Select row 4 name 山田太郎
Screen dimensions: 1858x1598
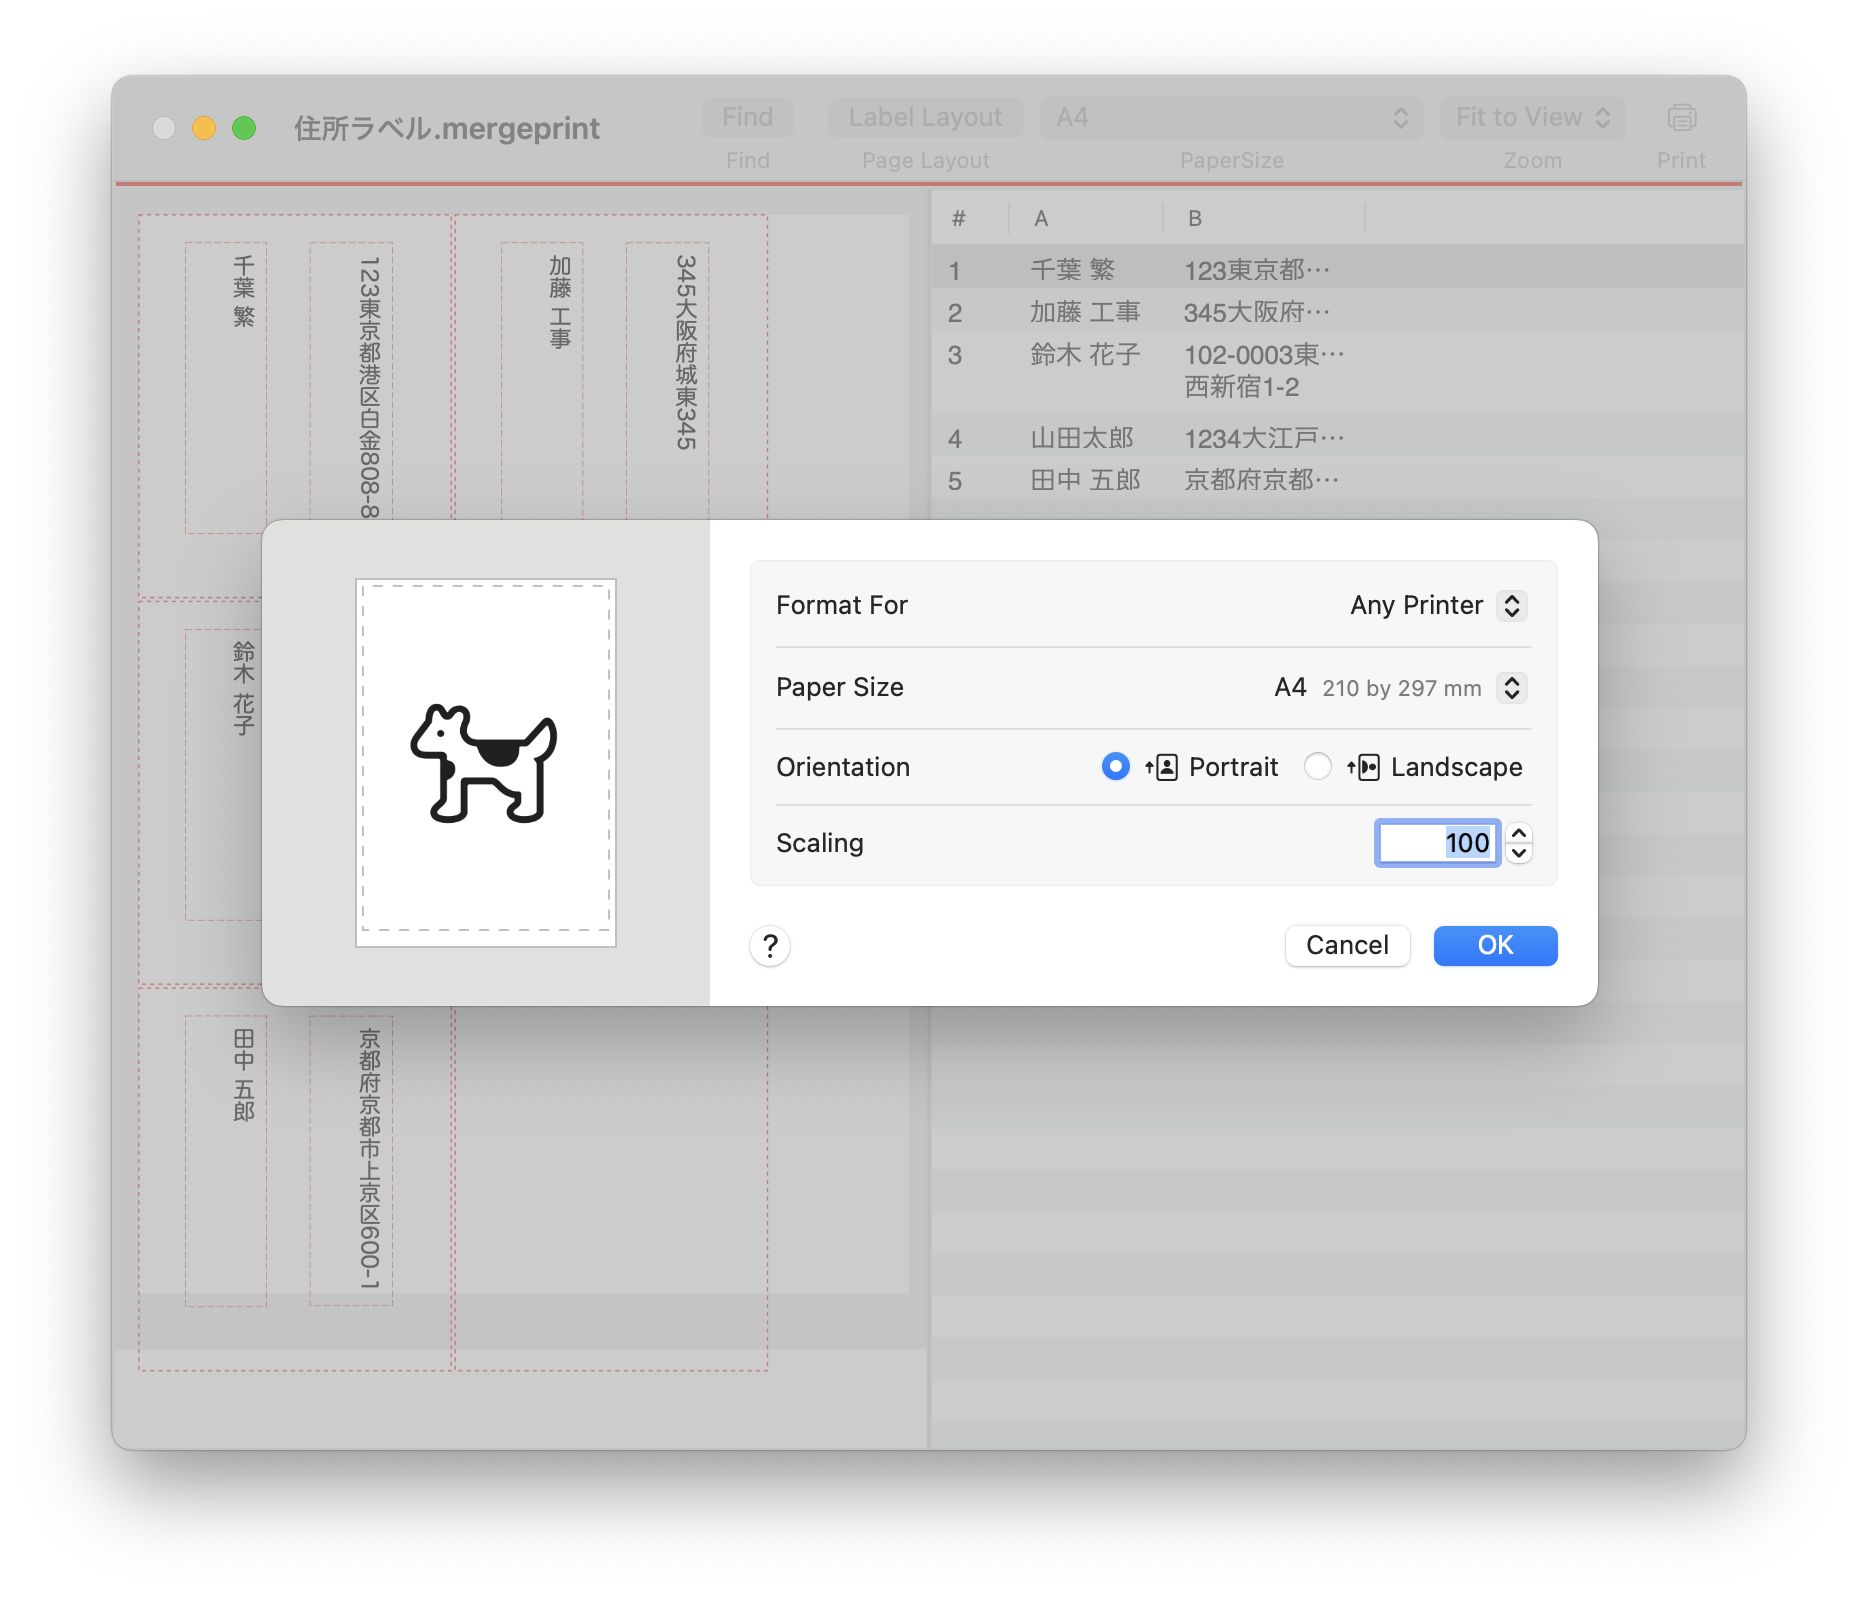(x=1082, y=438)
